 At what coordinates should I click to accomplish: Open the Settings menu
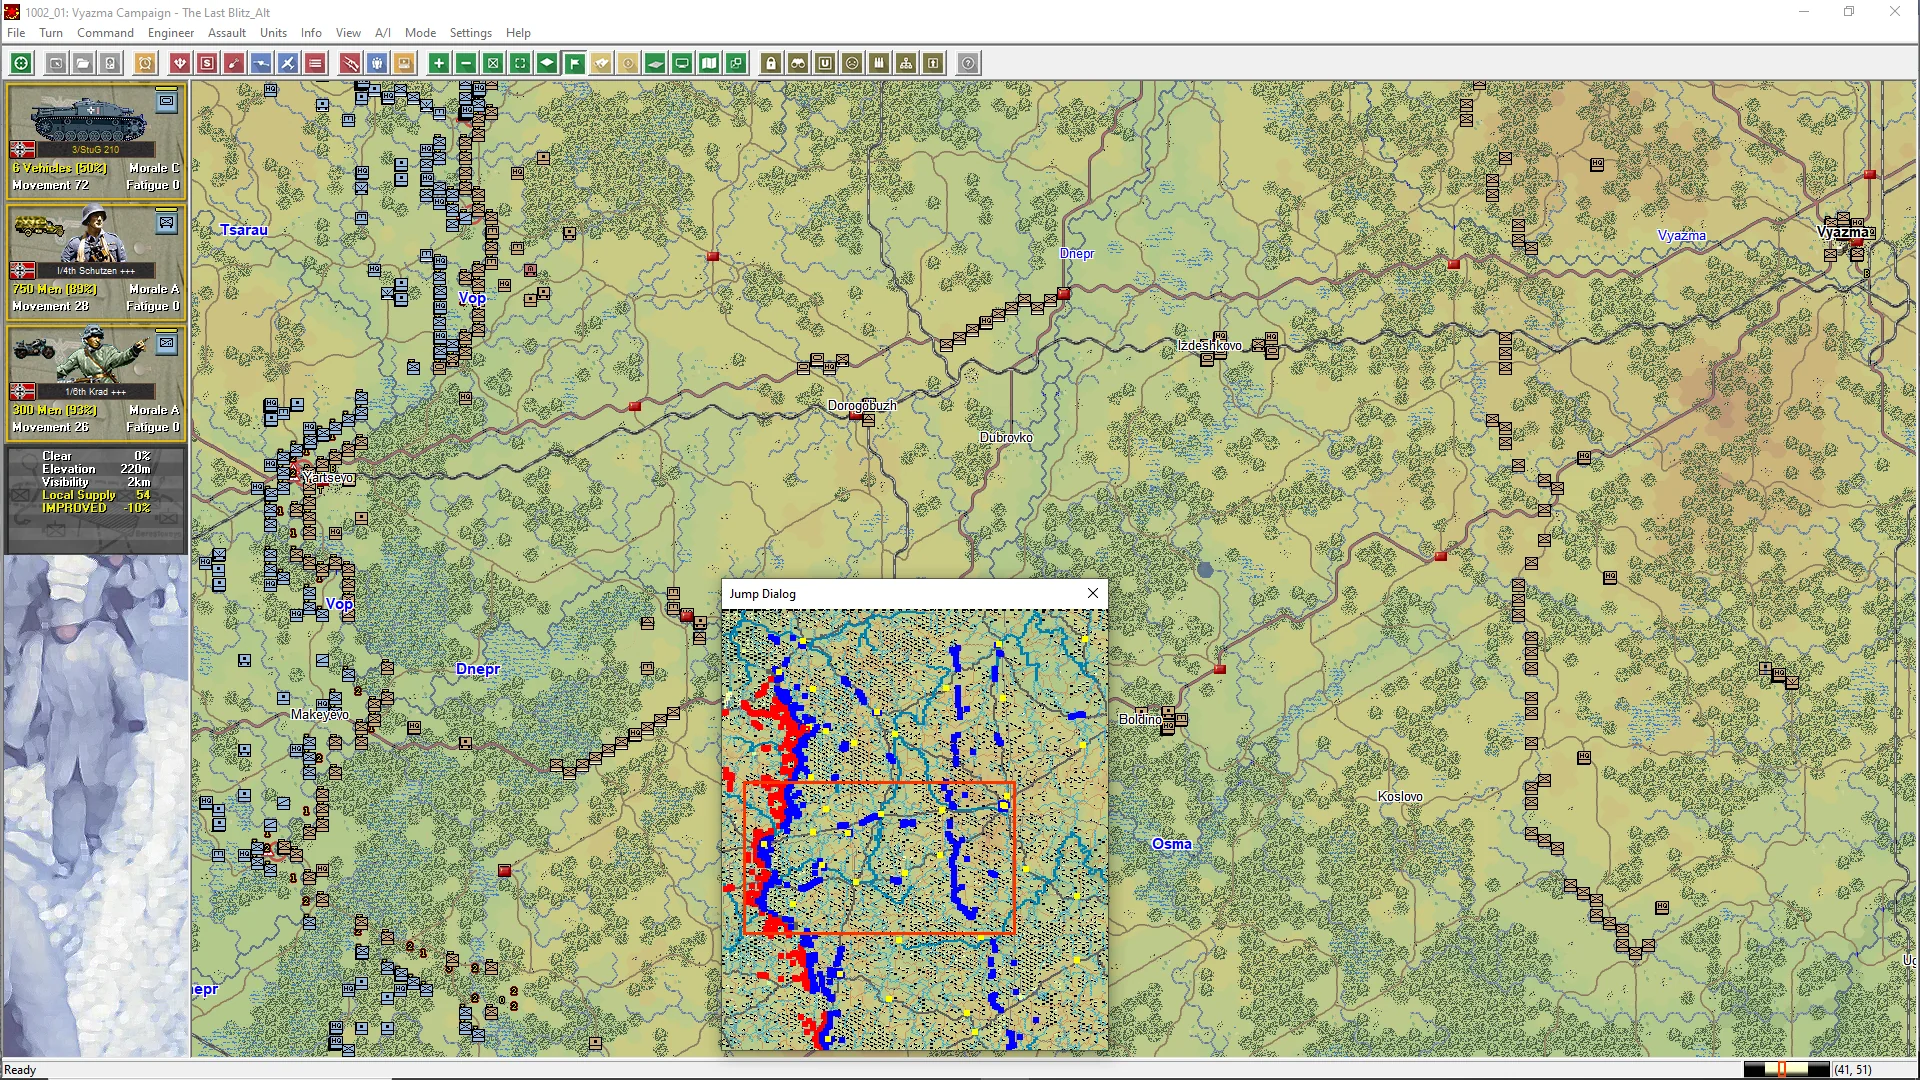[470, 33]
